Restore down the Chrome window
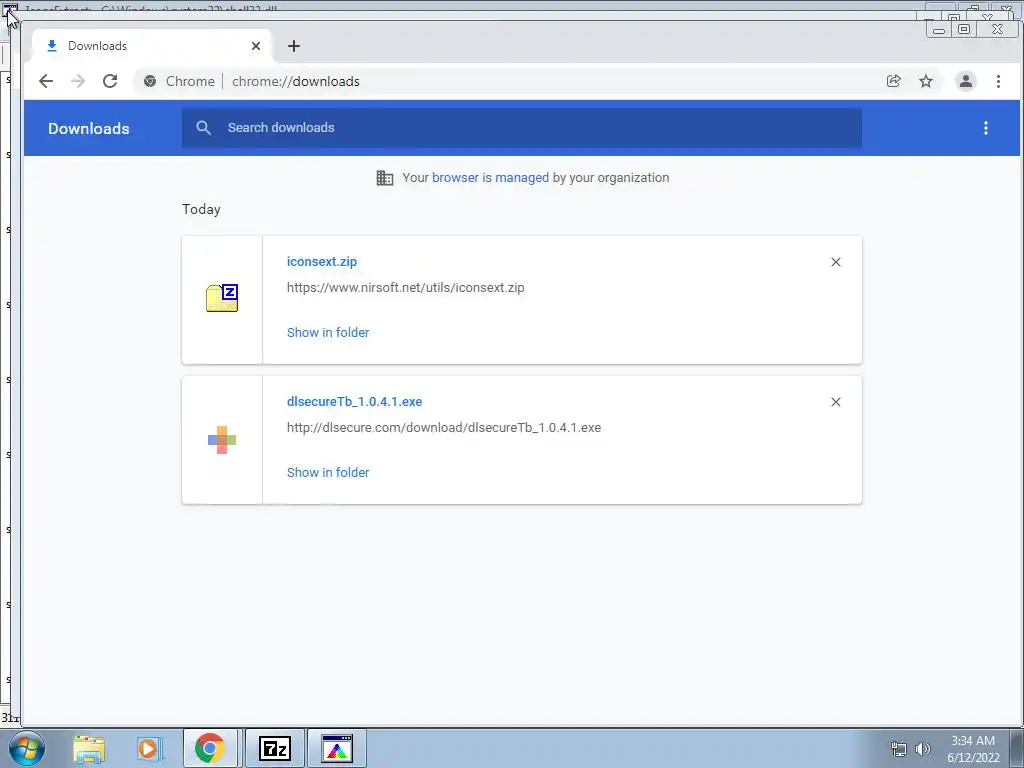This screenshot has width=1024, height=768. (963, 29)
